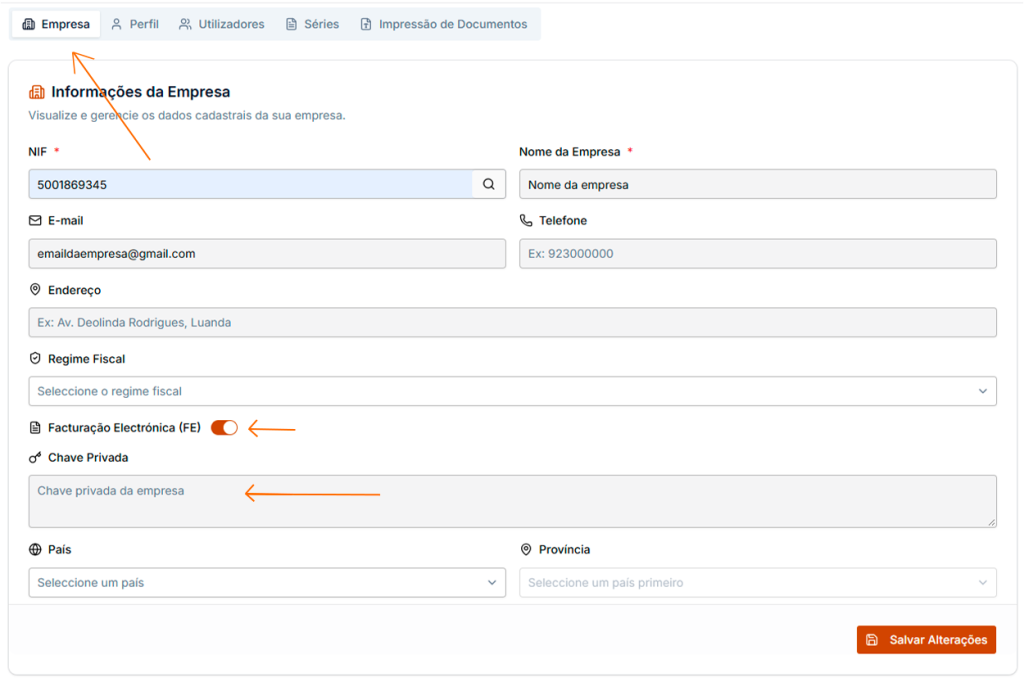Click the globe icon beside País
1024x682 pixels.
pyautogui.click(x=35, y=549)
